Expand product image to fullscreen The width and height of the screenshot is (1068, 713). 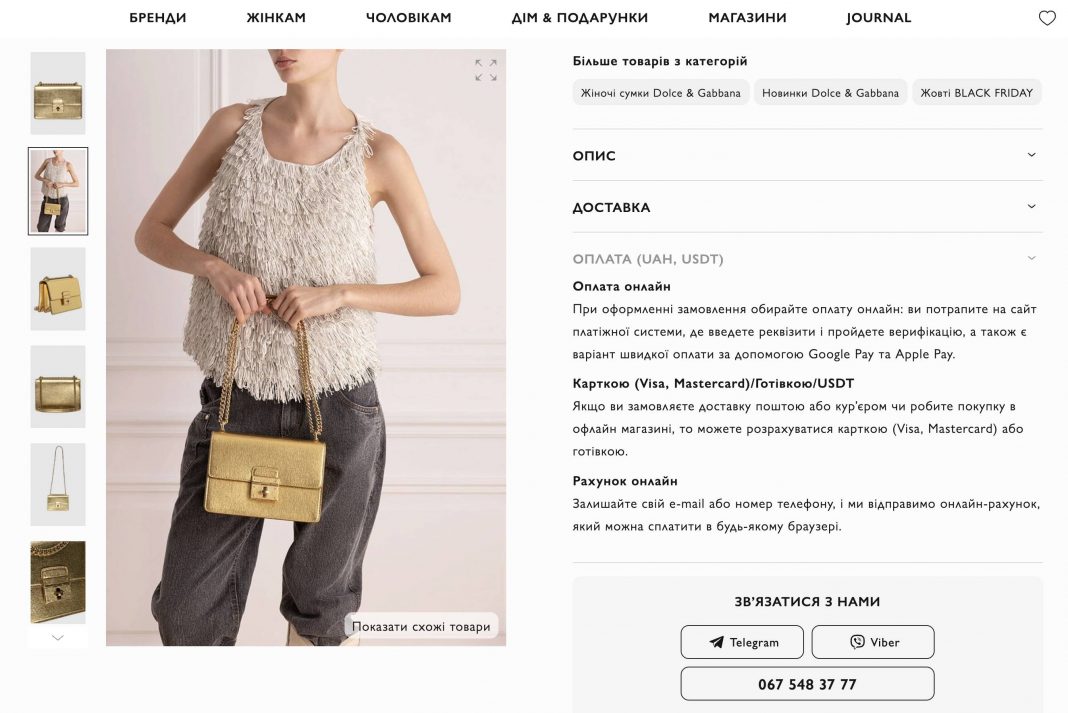(486, 69)
